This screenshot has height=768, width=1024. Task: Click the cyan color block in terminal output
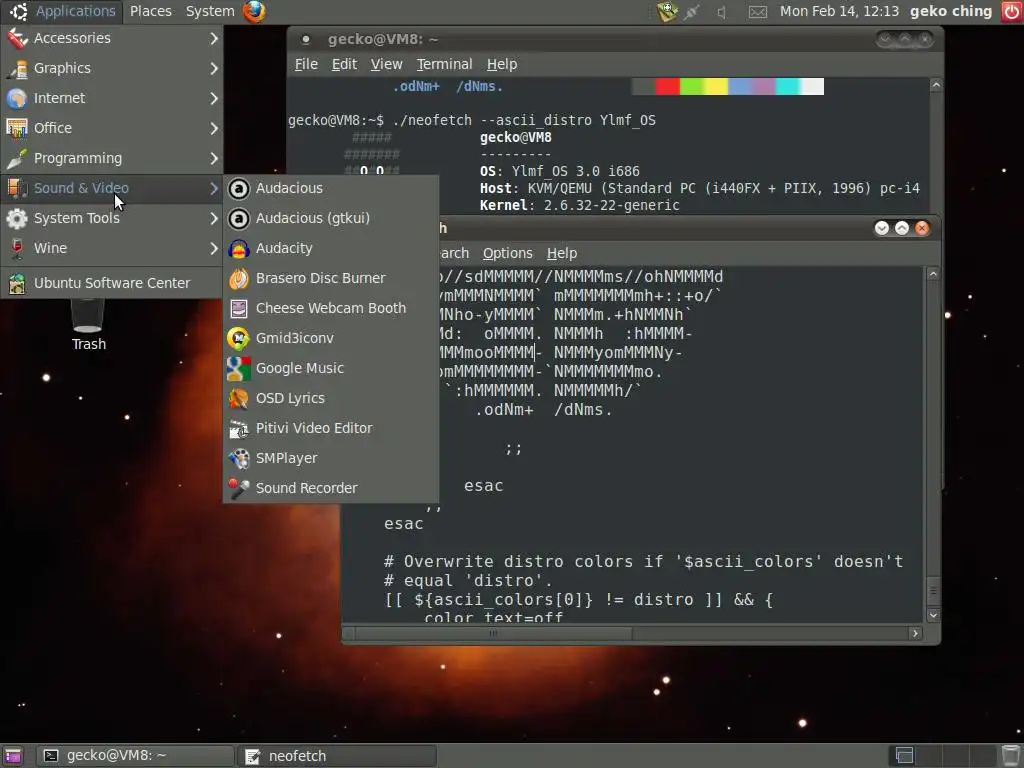788,86
